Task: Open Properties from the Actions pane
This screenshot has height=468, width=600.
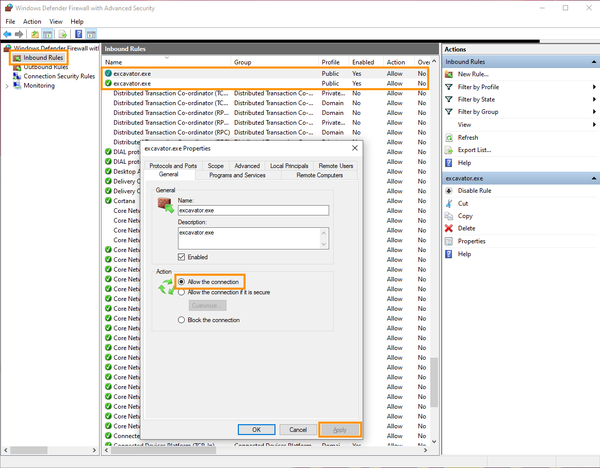Action: click(471, 241)
